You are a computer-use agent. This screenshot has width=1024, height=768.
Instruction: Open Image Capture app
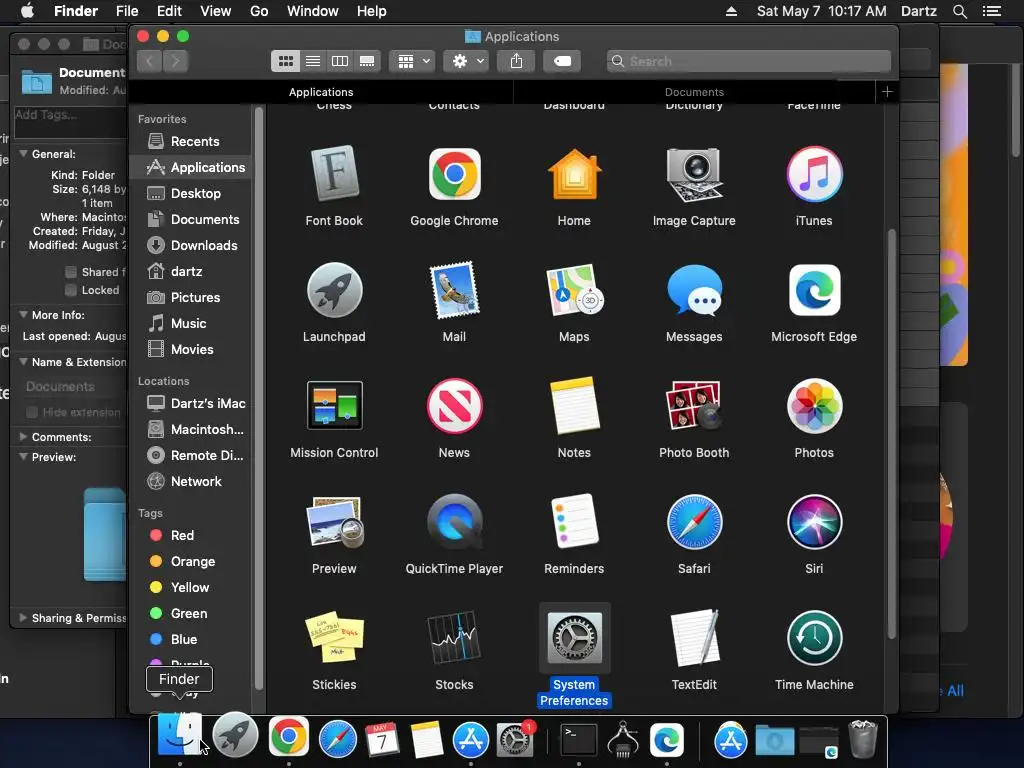(x=694, y=174)
